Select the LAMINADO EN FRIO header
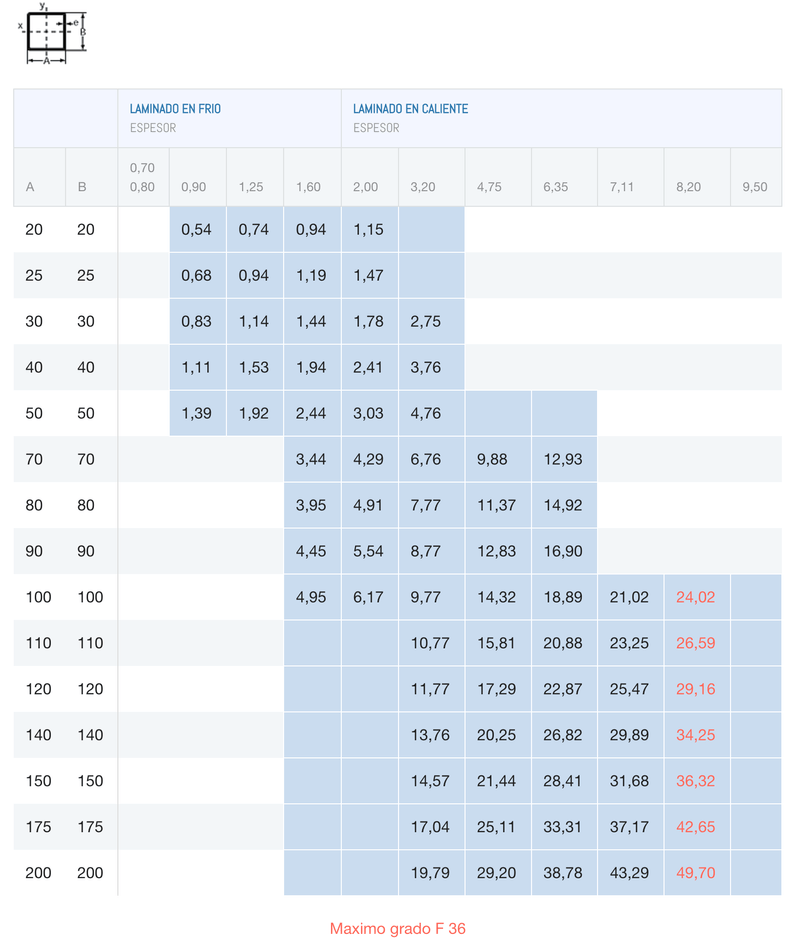This screenshot has height=951, width=800. [175, 108]
